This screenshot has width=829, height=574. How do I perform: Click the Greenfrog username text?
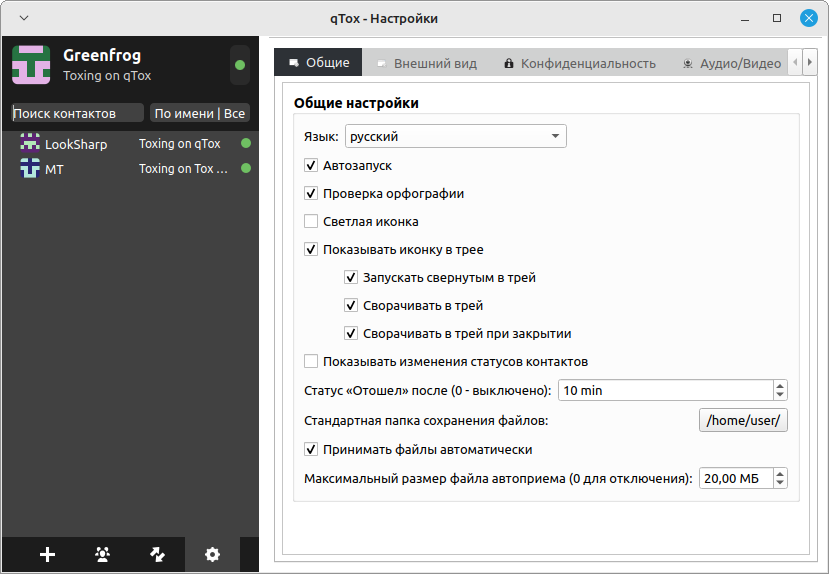pos(102,55)
